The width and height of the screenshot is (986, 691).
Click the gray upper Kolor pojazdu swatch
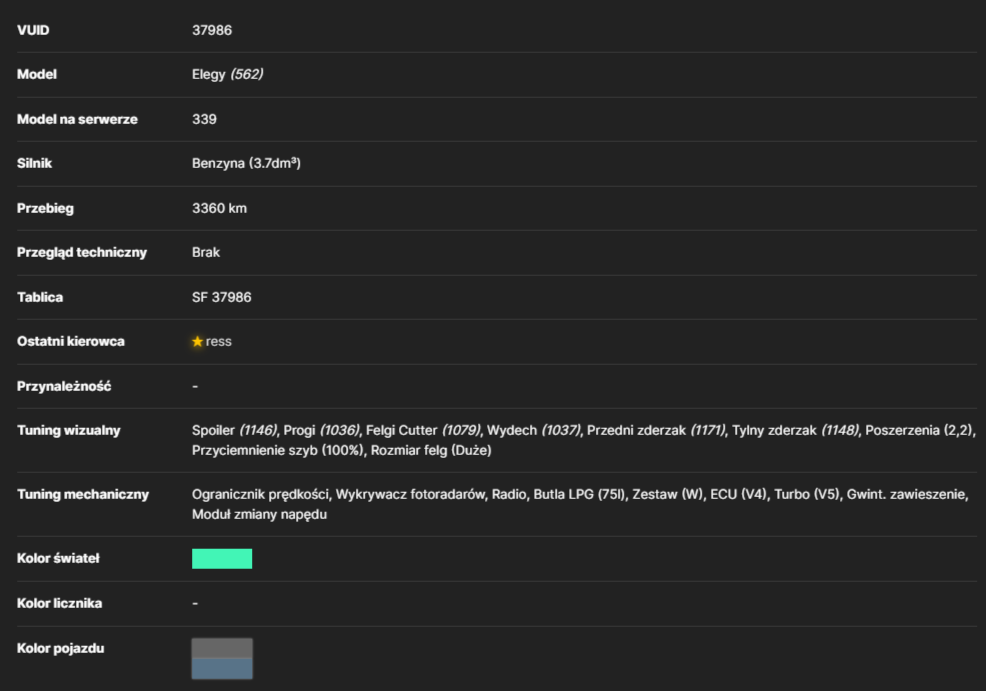222,648
